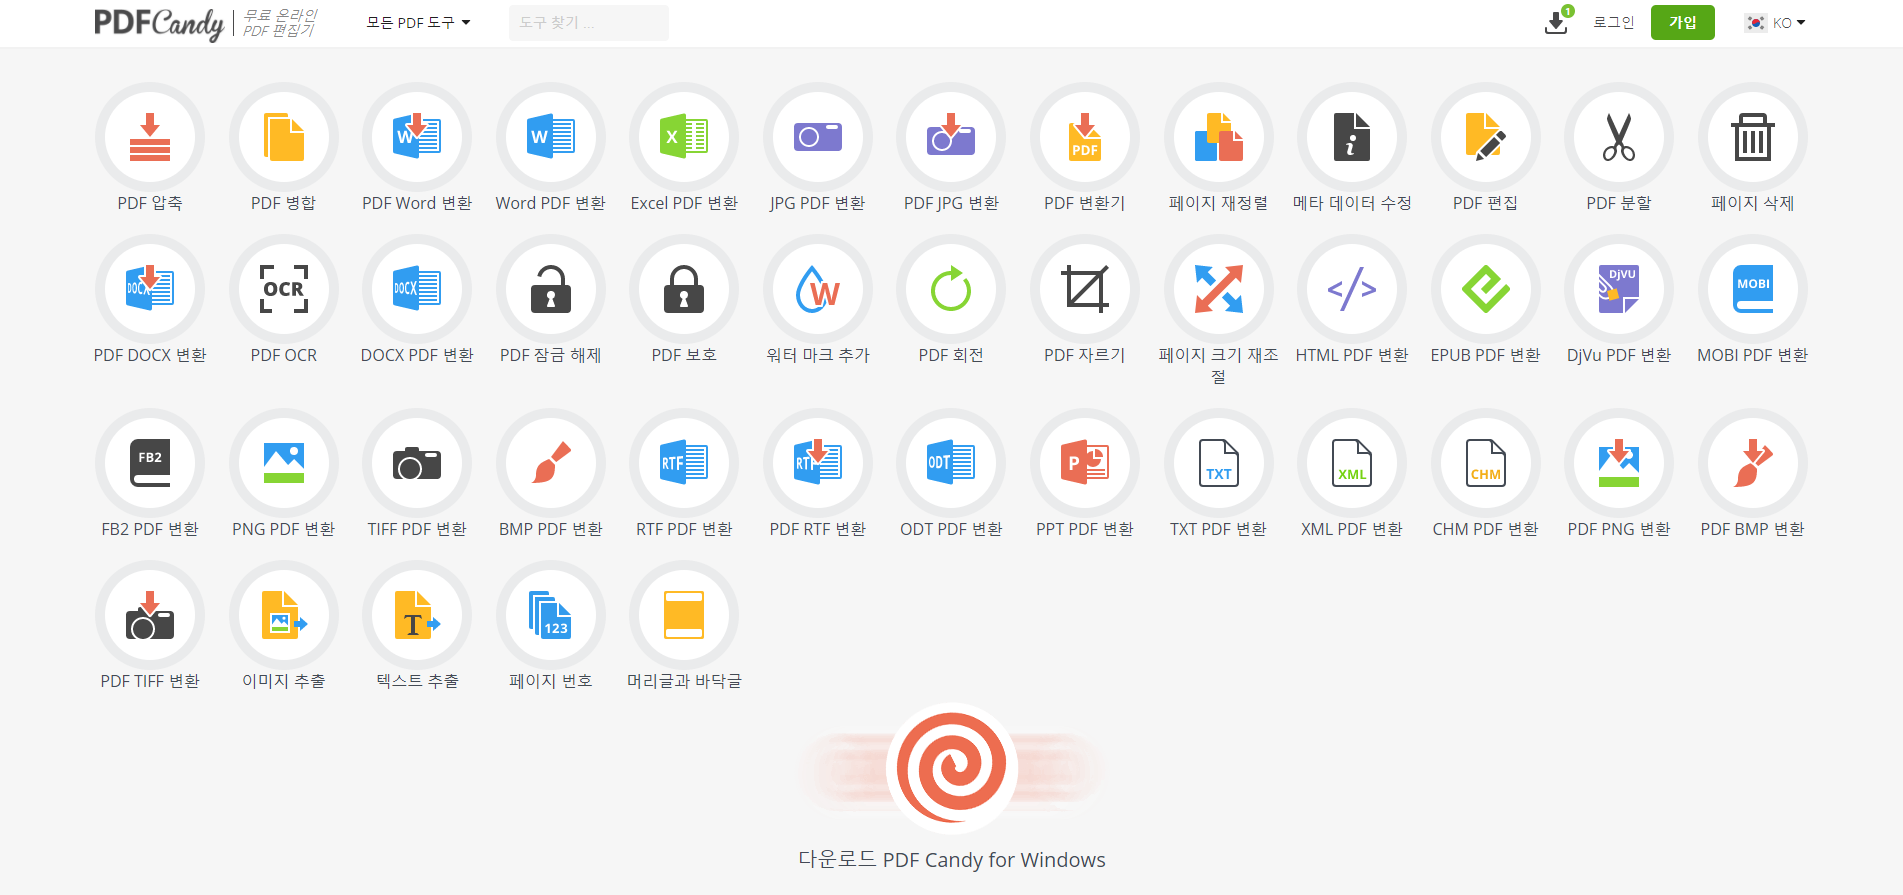This screenshot has width=1903, height=895.
Task: Open the PDF 압축 compress tool icon
Action: coord(150,137)
